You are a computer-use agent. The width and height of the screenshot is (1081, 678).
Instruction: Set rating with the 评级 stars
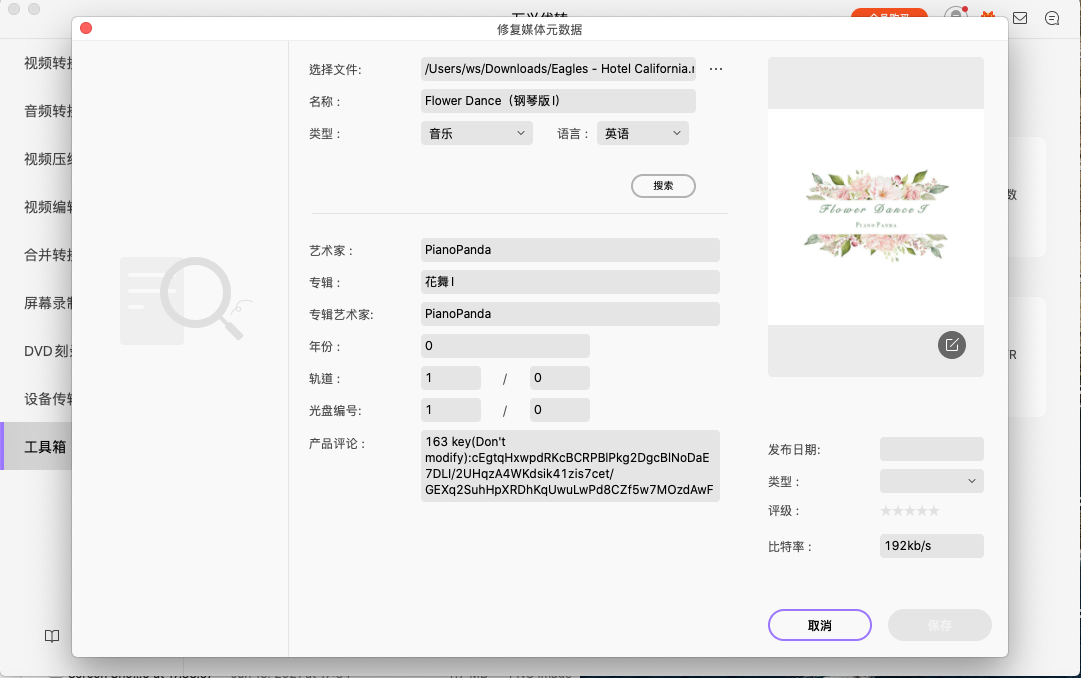click(x=910, y=511)
